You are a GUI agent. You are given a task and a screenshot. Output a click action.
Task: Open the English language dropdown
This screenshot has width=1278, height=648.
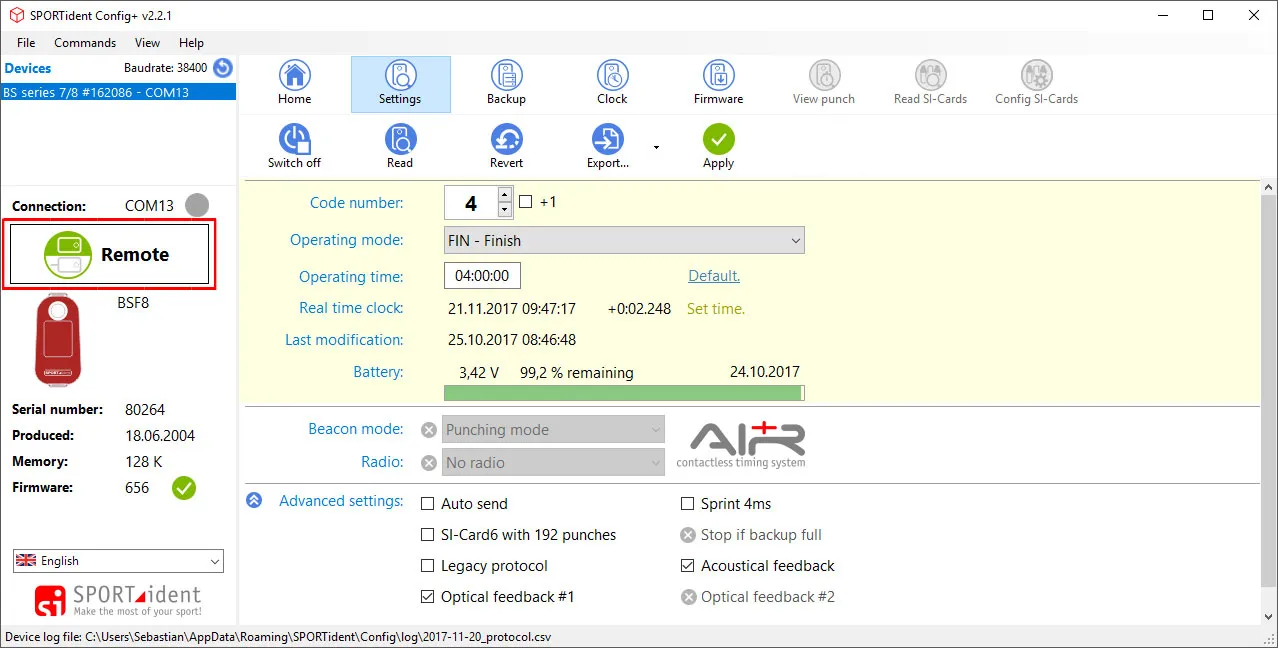(x=118, y=561)
